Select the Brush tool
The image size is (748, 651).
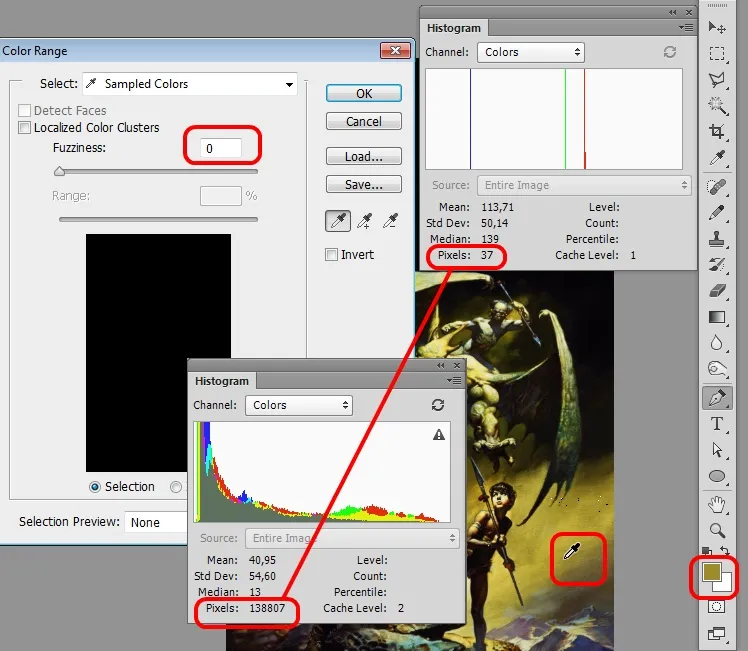[x=717, y=212]
